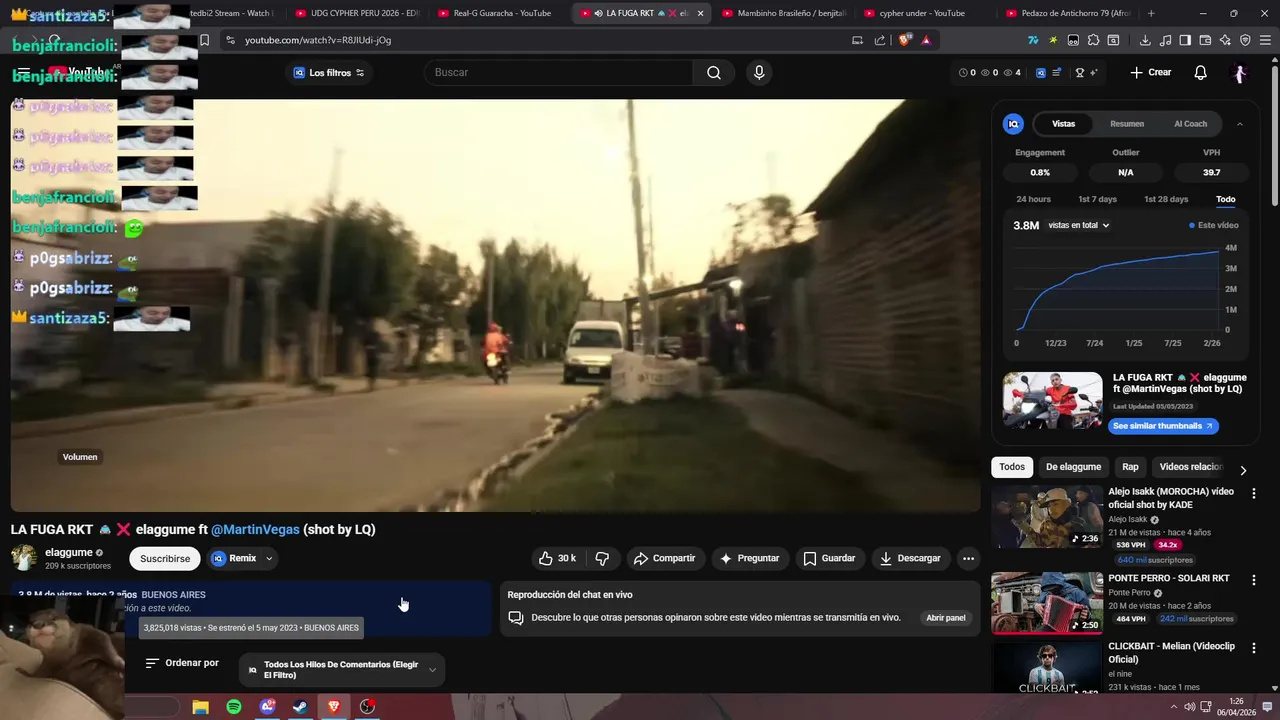1280x720 pixels.
Task: Open elaggume channel avatar
Action: coord(24,558)
